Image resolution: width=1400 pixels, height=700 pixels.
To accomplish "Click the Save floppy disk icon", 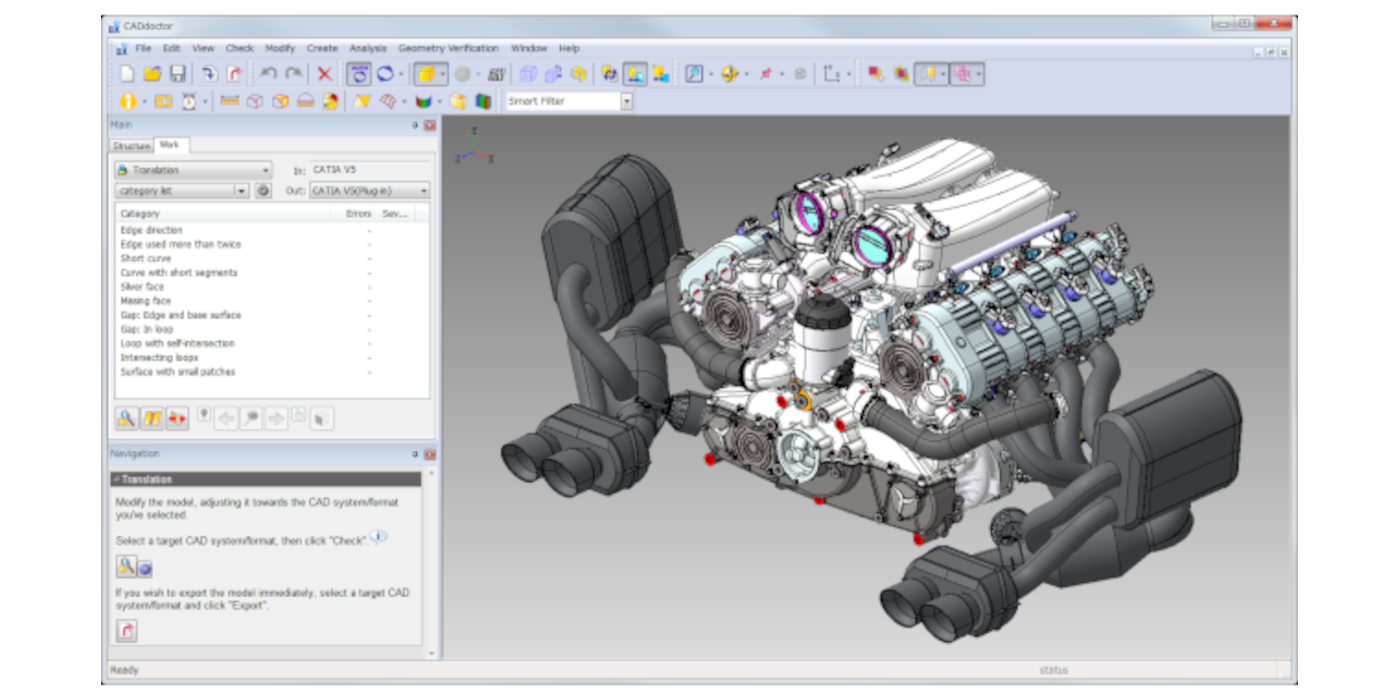I will [177, 74].
